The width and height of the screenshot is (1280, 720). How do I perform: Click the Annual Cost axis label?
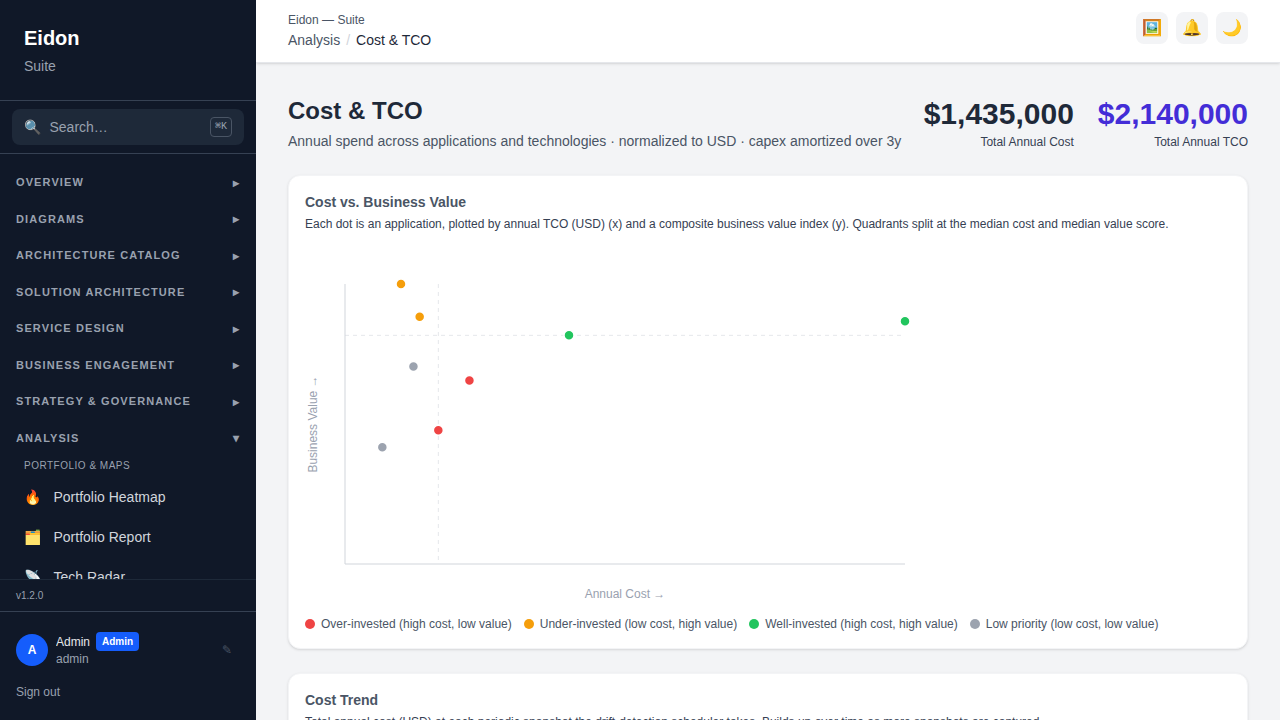[624, 594]
